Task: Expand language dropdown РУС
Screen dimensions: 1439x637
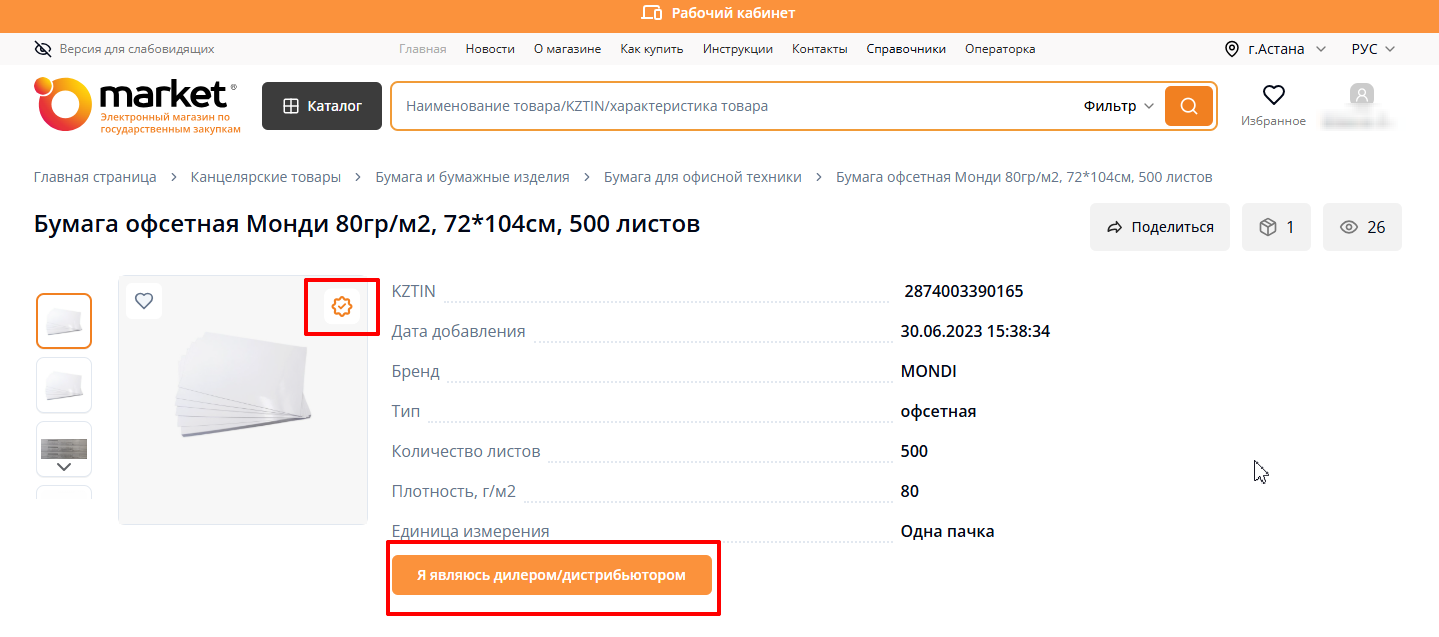Action: pos(1373,49)
